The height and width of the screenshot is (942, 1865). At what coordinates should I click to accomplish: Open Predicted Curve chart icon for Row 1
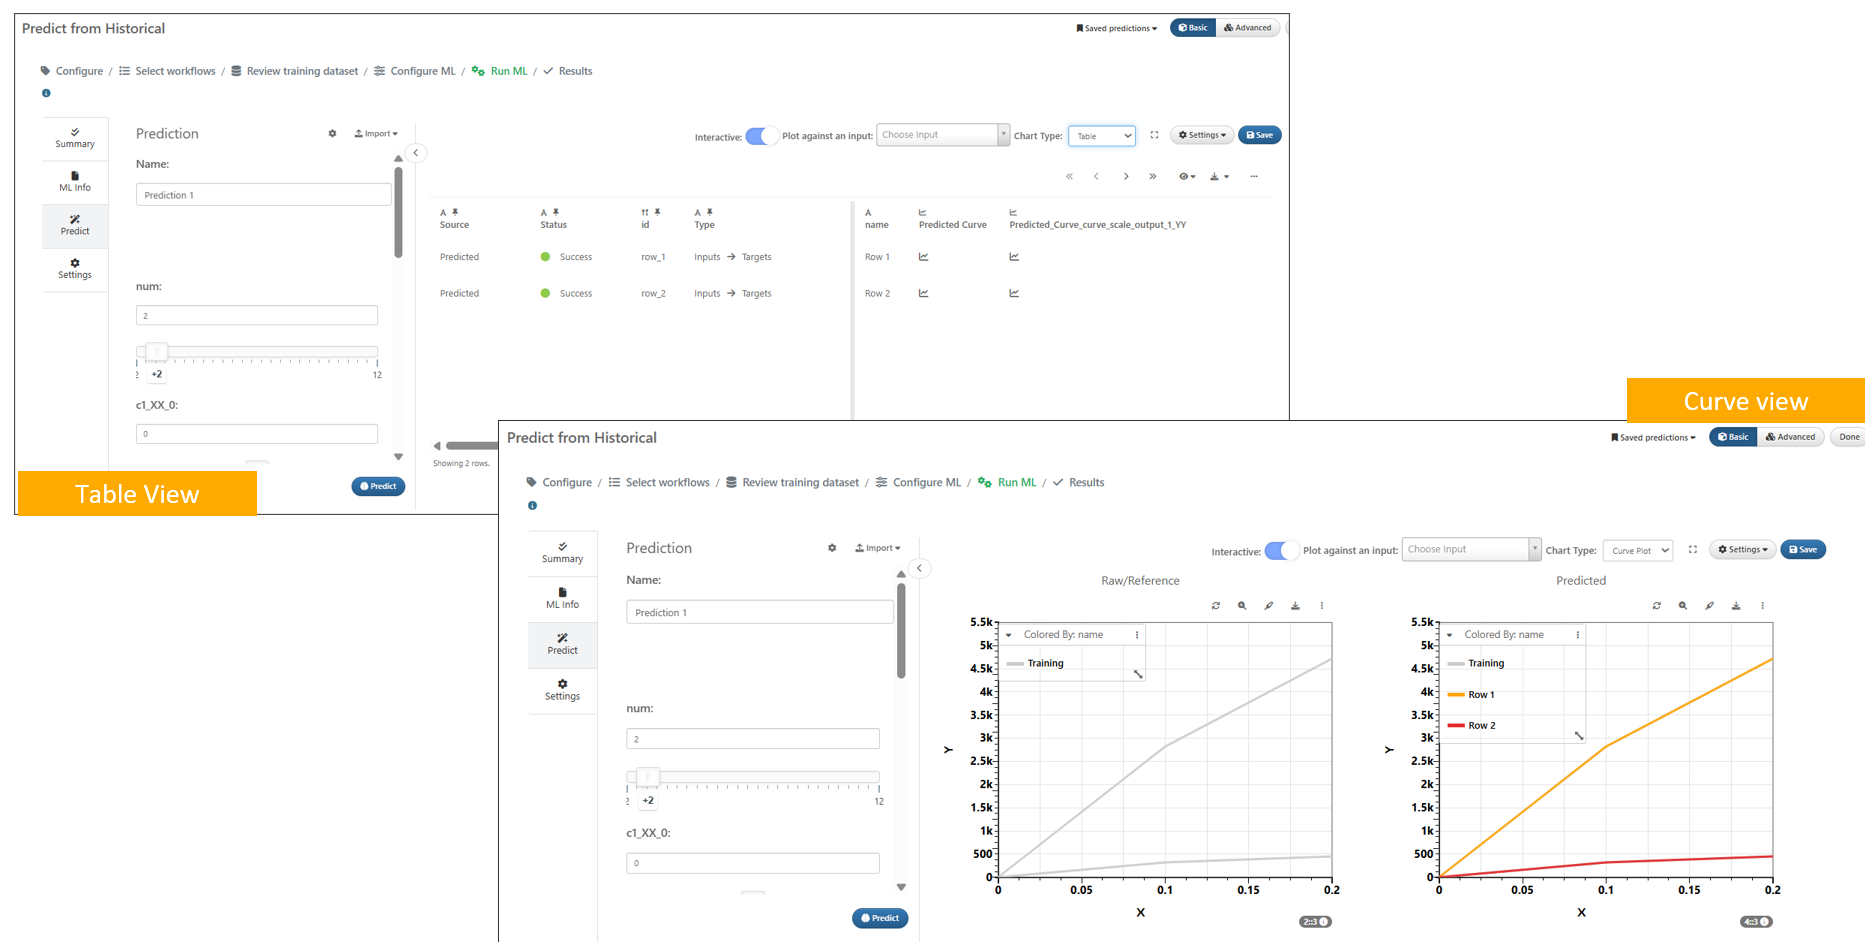pyautogui.click(x=923, y=257)
